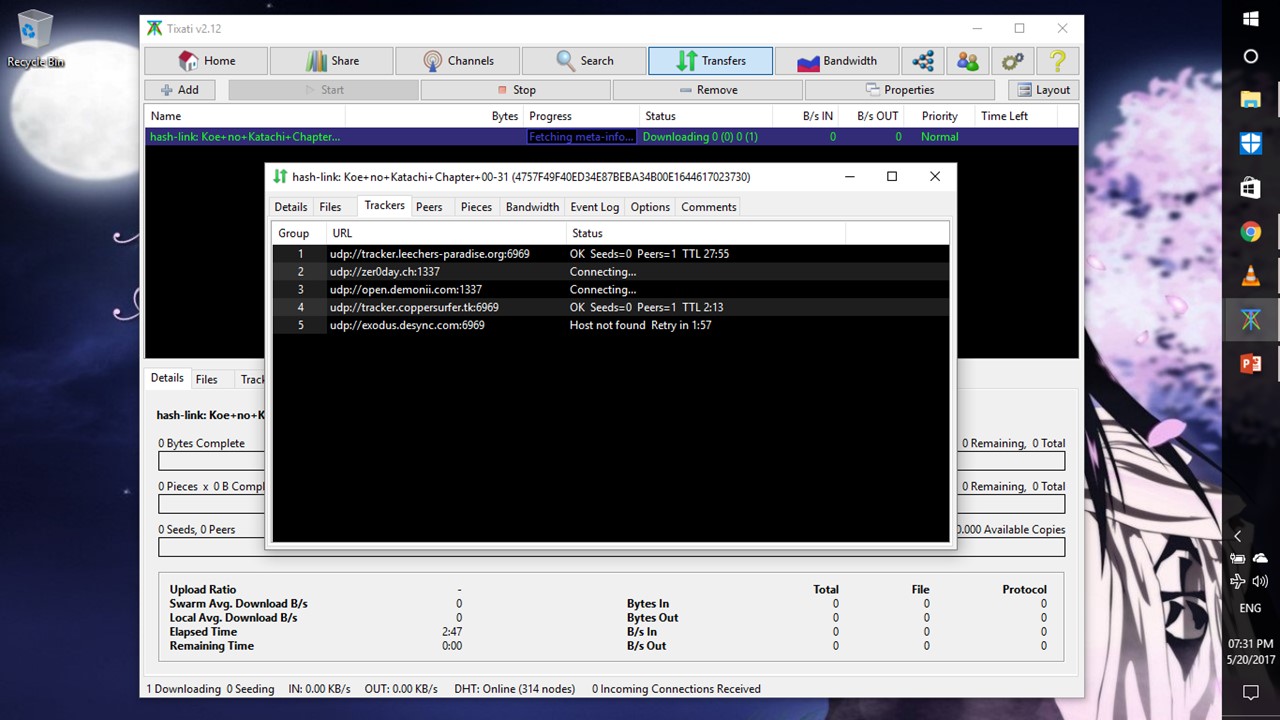This screenshot has width=1280, height=720.
Task: Remove the selected transfer
Action: point(708,90)
